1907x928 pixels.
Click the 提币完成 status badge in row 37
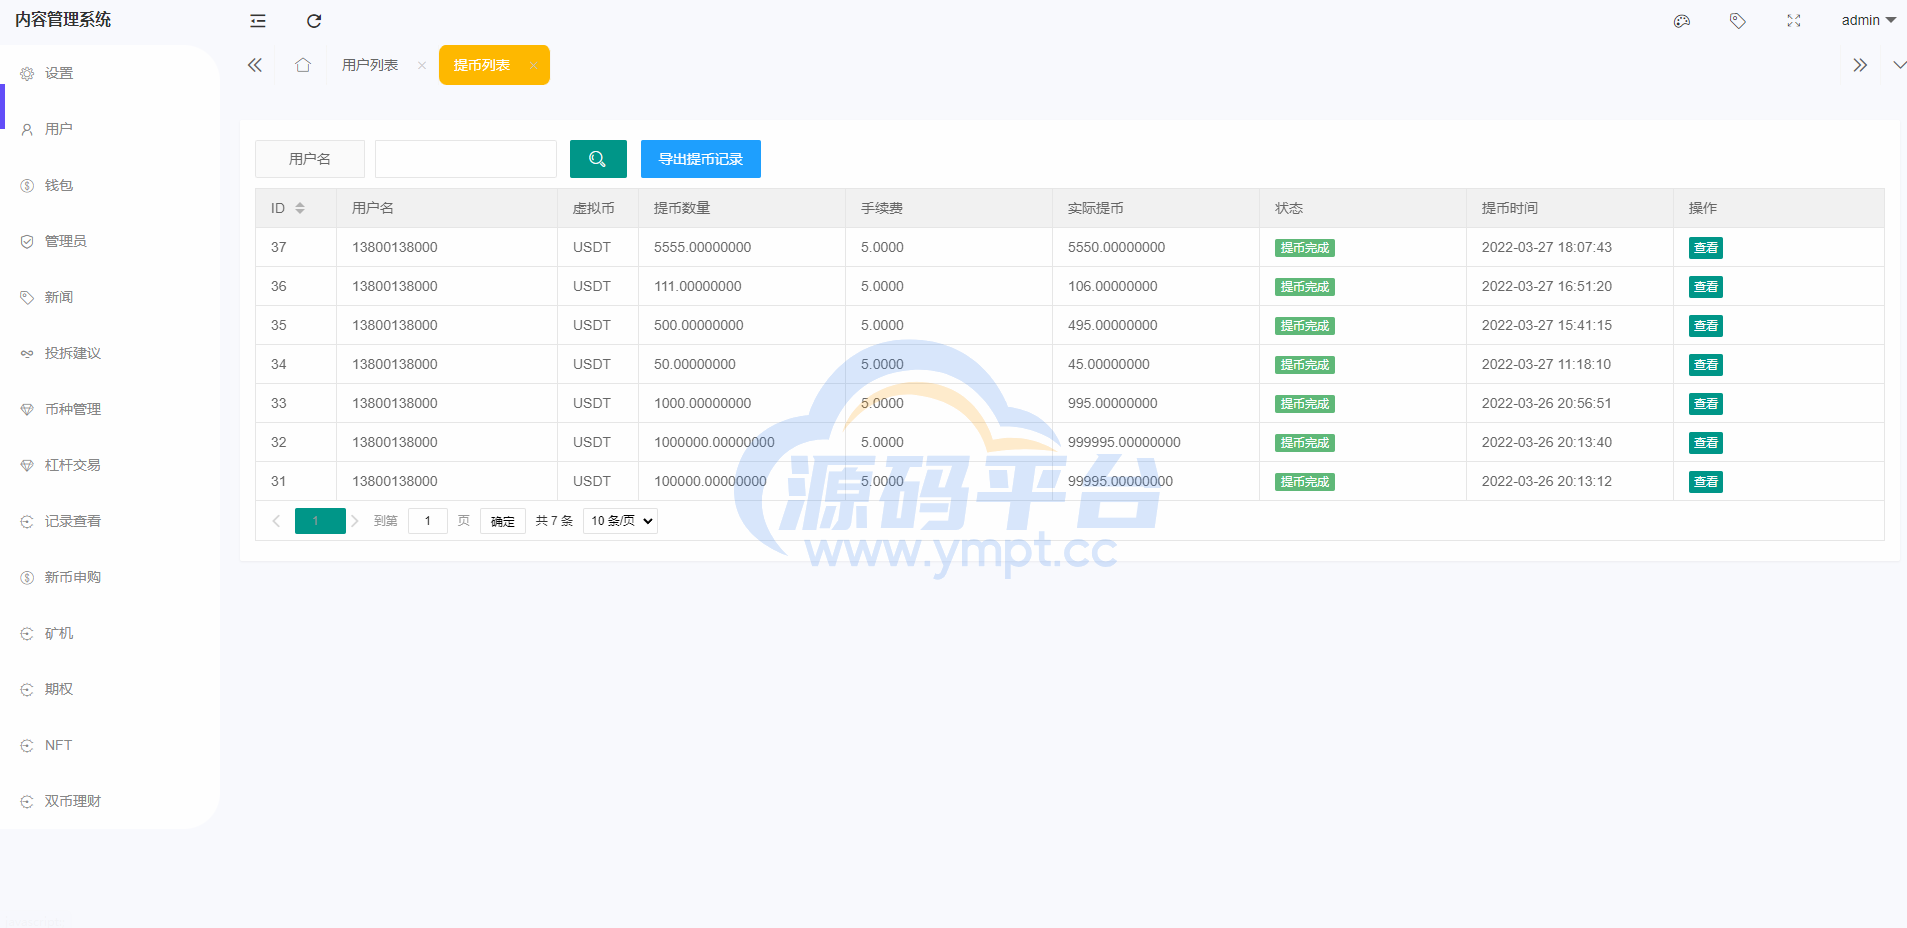pyautogui.click(x=1305, y=248)
